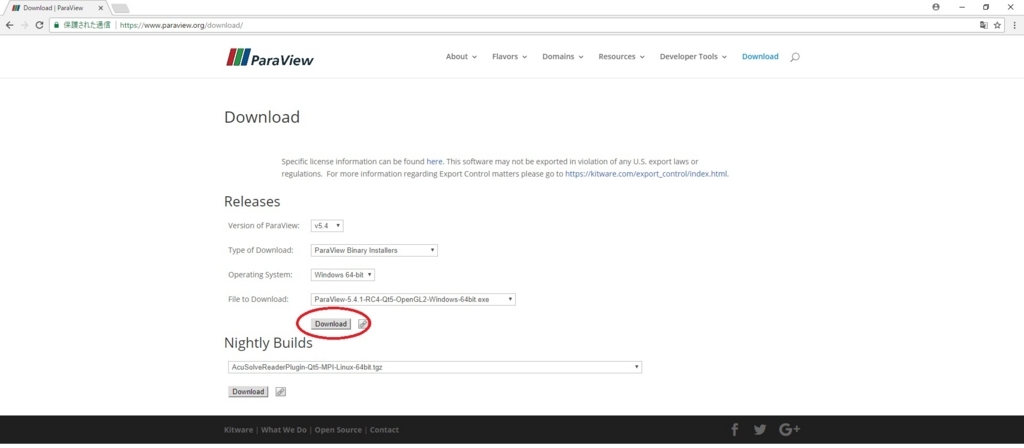
Task: Open the Download nav item
Action: pos(760,57)
